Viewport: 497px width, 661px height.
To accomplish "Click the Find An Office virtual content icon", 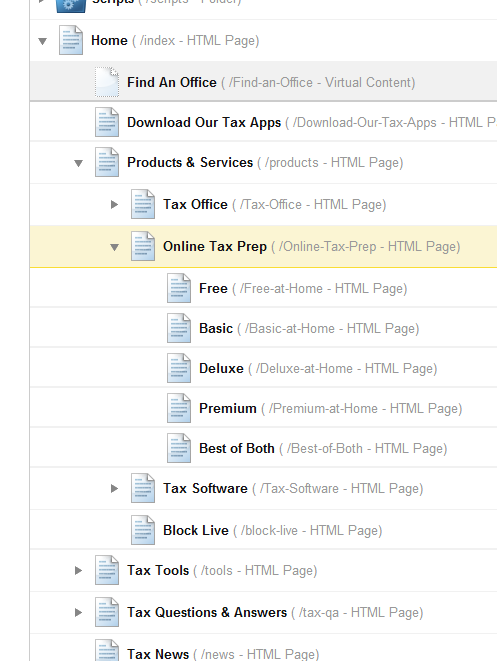I will pos(107,82).
